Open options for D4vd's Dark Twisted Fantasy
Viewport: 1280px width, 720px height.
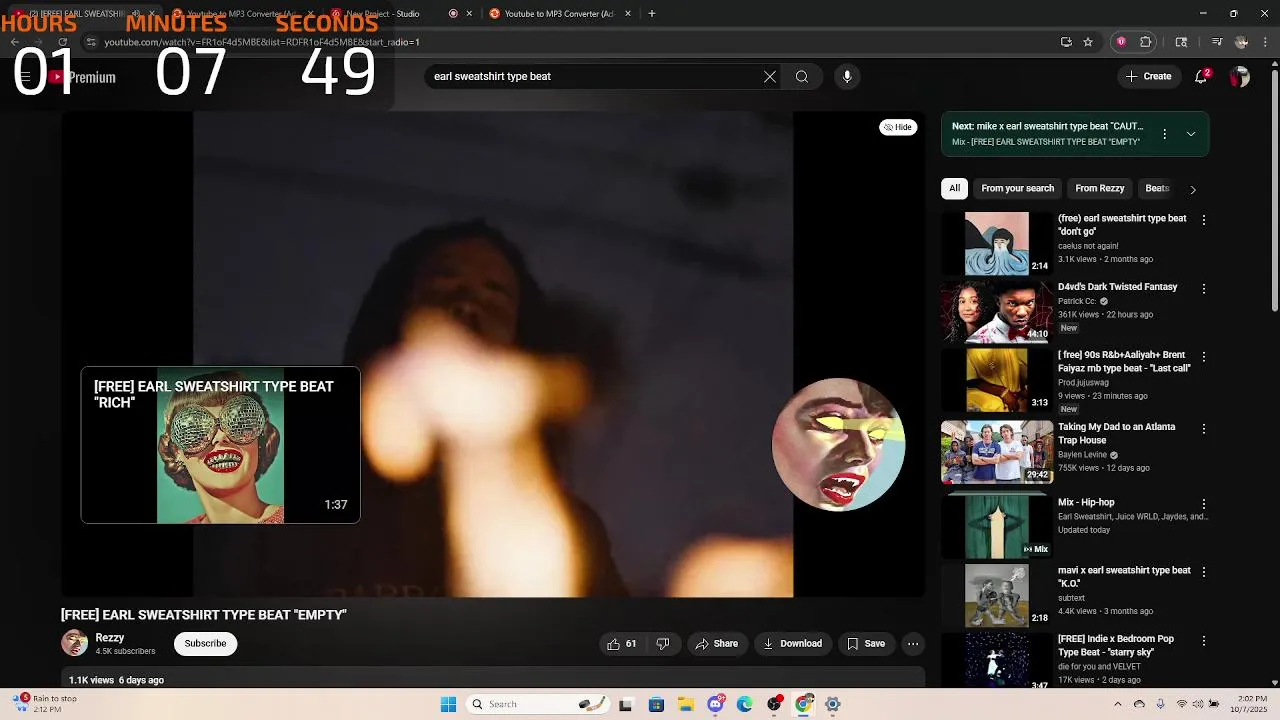point(1204,289)
